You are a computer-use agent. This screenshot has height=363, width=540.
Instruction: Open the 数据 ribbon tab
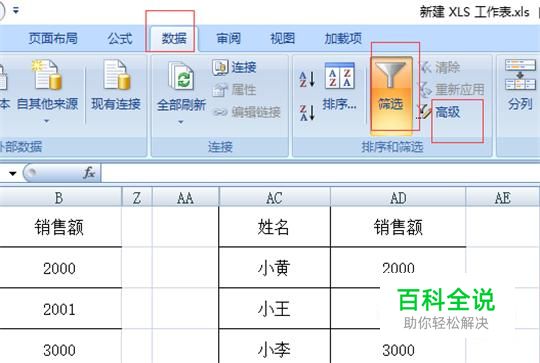(x=174, y=39)
